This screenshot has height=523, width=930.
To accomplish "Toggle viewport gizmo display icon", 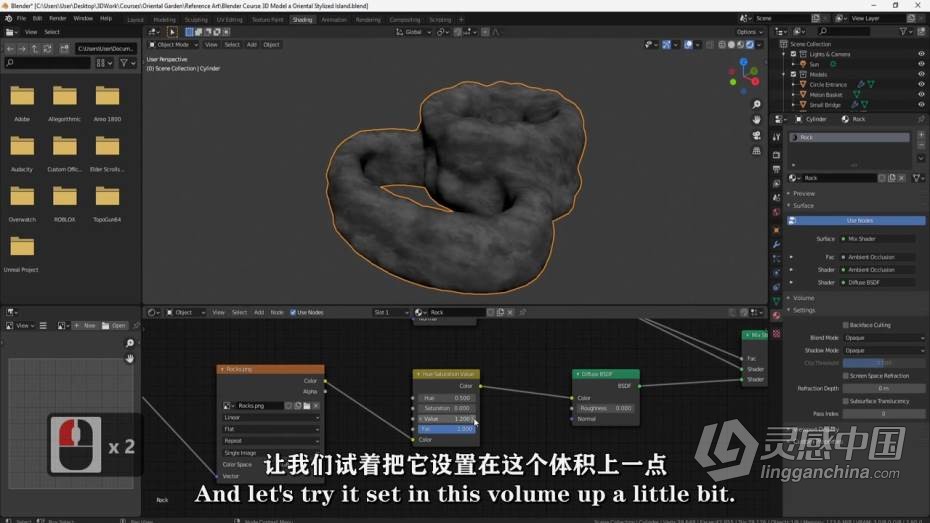I will 667,44.
